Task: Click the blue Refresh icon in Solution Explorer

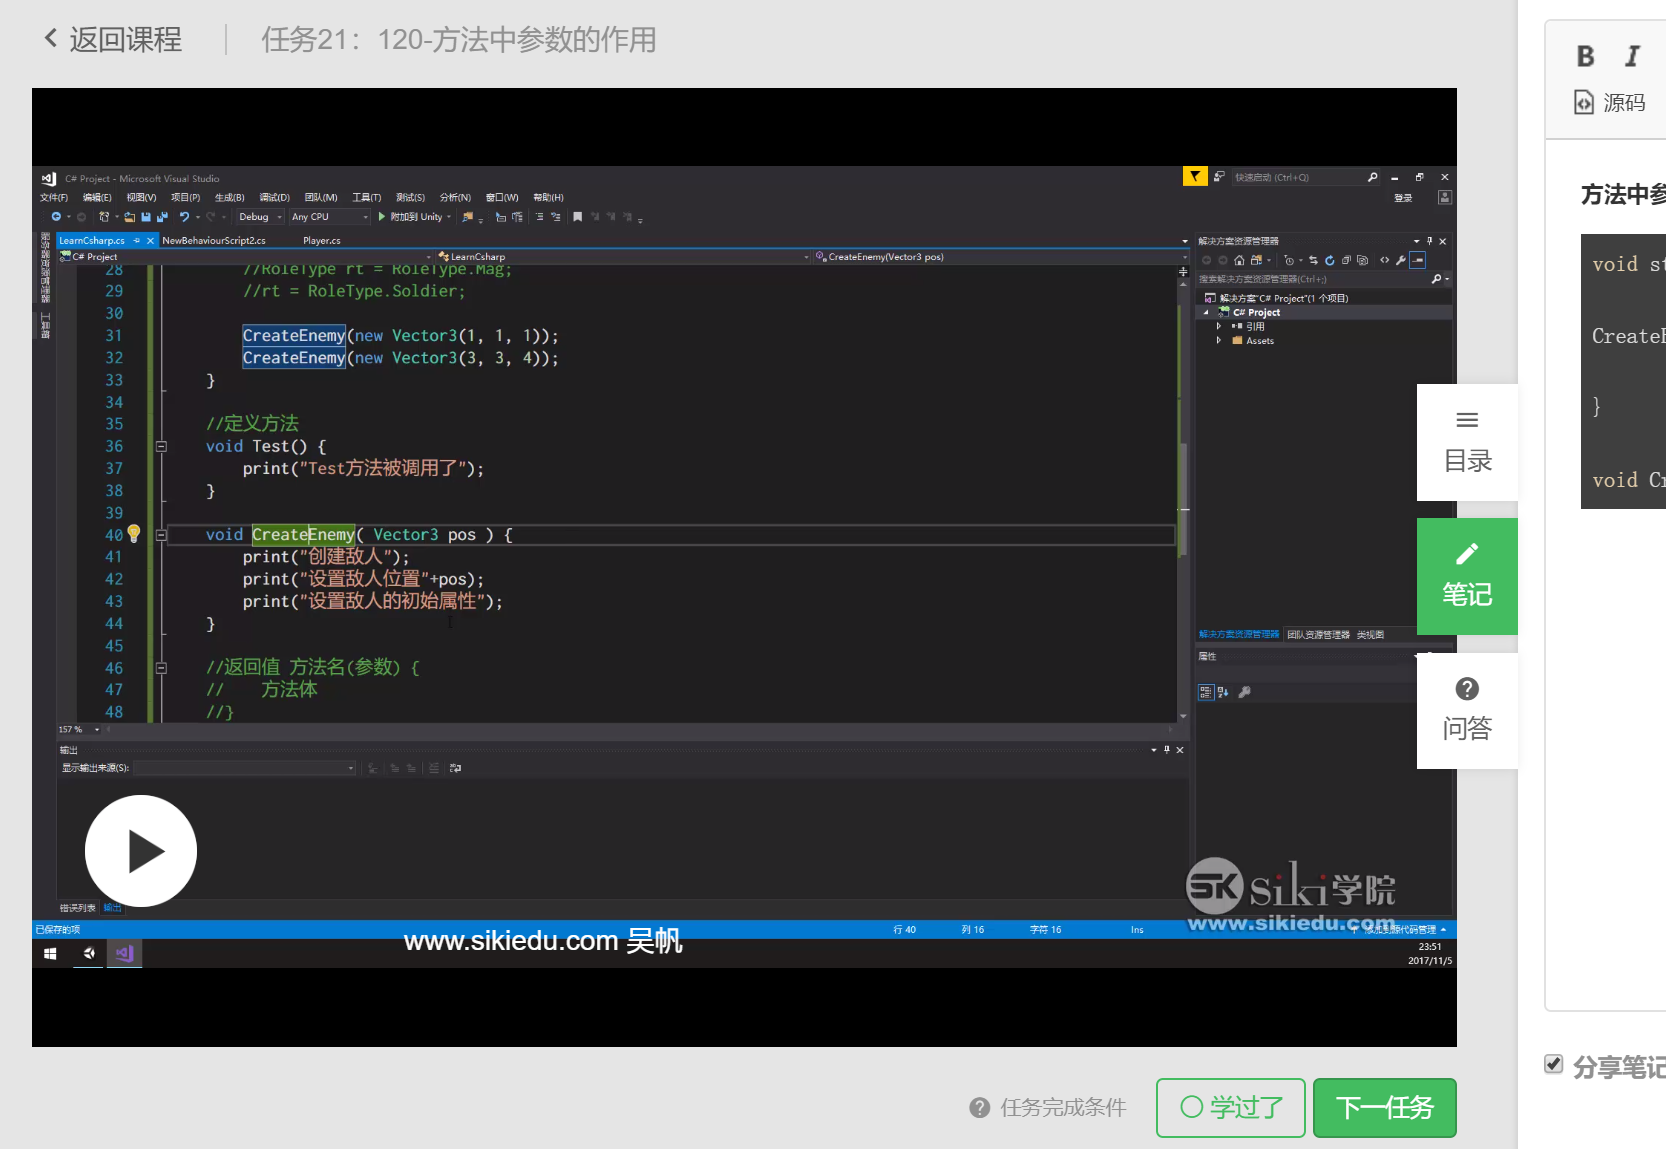Action: (1329, 260)
